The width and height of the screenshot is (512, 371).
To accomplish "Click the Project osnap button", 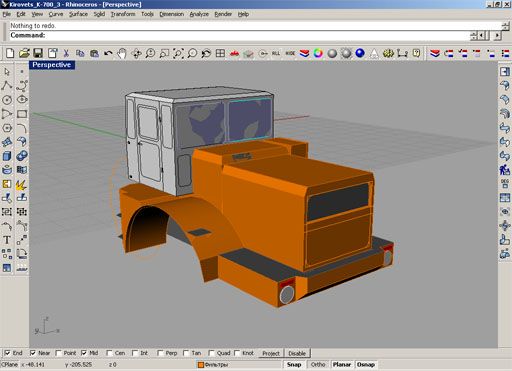I will tap(271, 353).
